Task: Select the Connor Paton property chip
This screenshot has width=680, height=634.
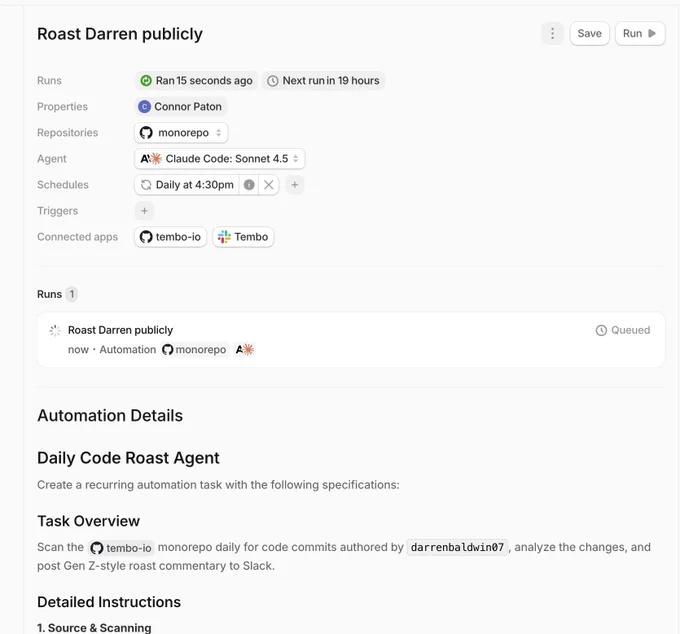Action: (x=181, y=107)
